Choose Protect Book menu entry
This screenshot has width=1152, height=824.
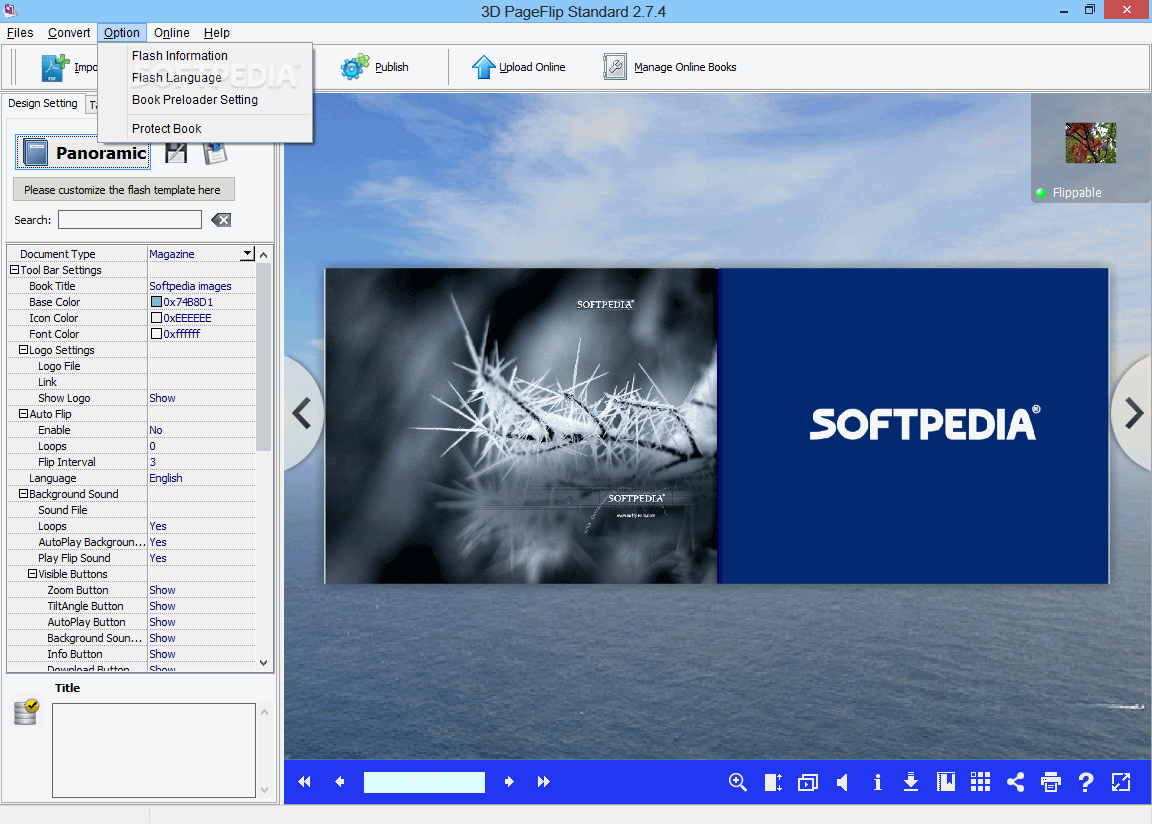[x=205, y=129]
